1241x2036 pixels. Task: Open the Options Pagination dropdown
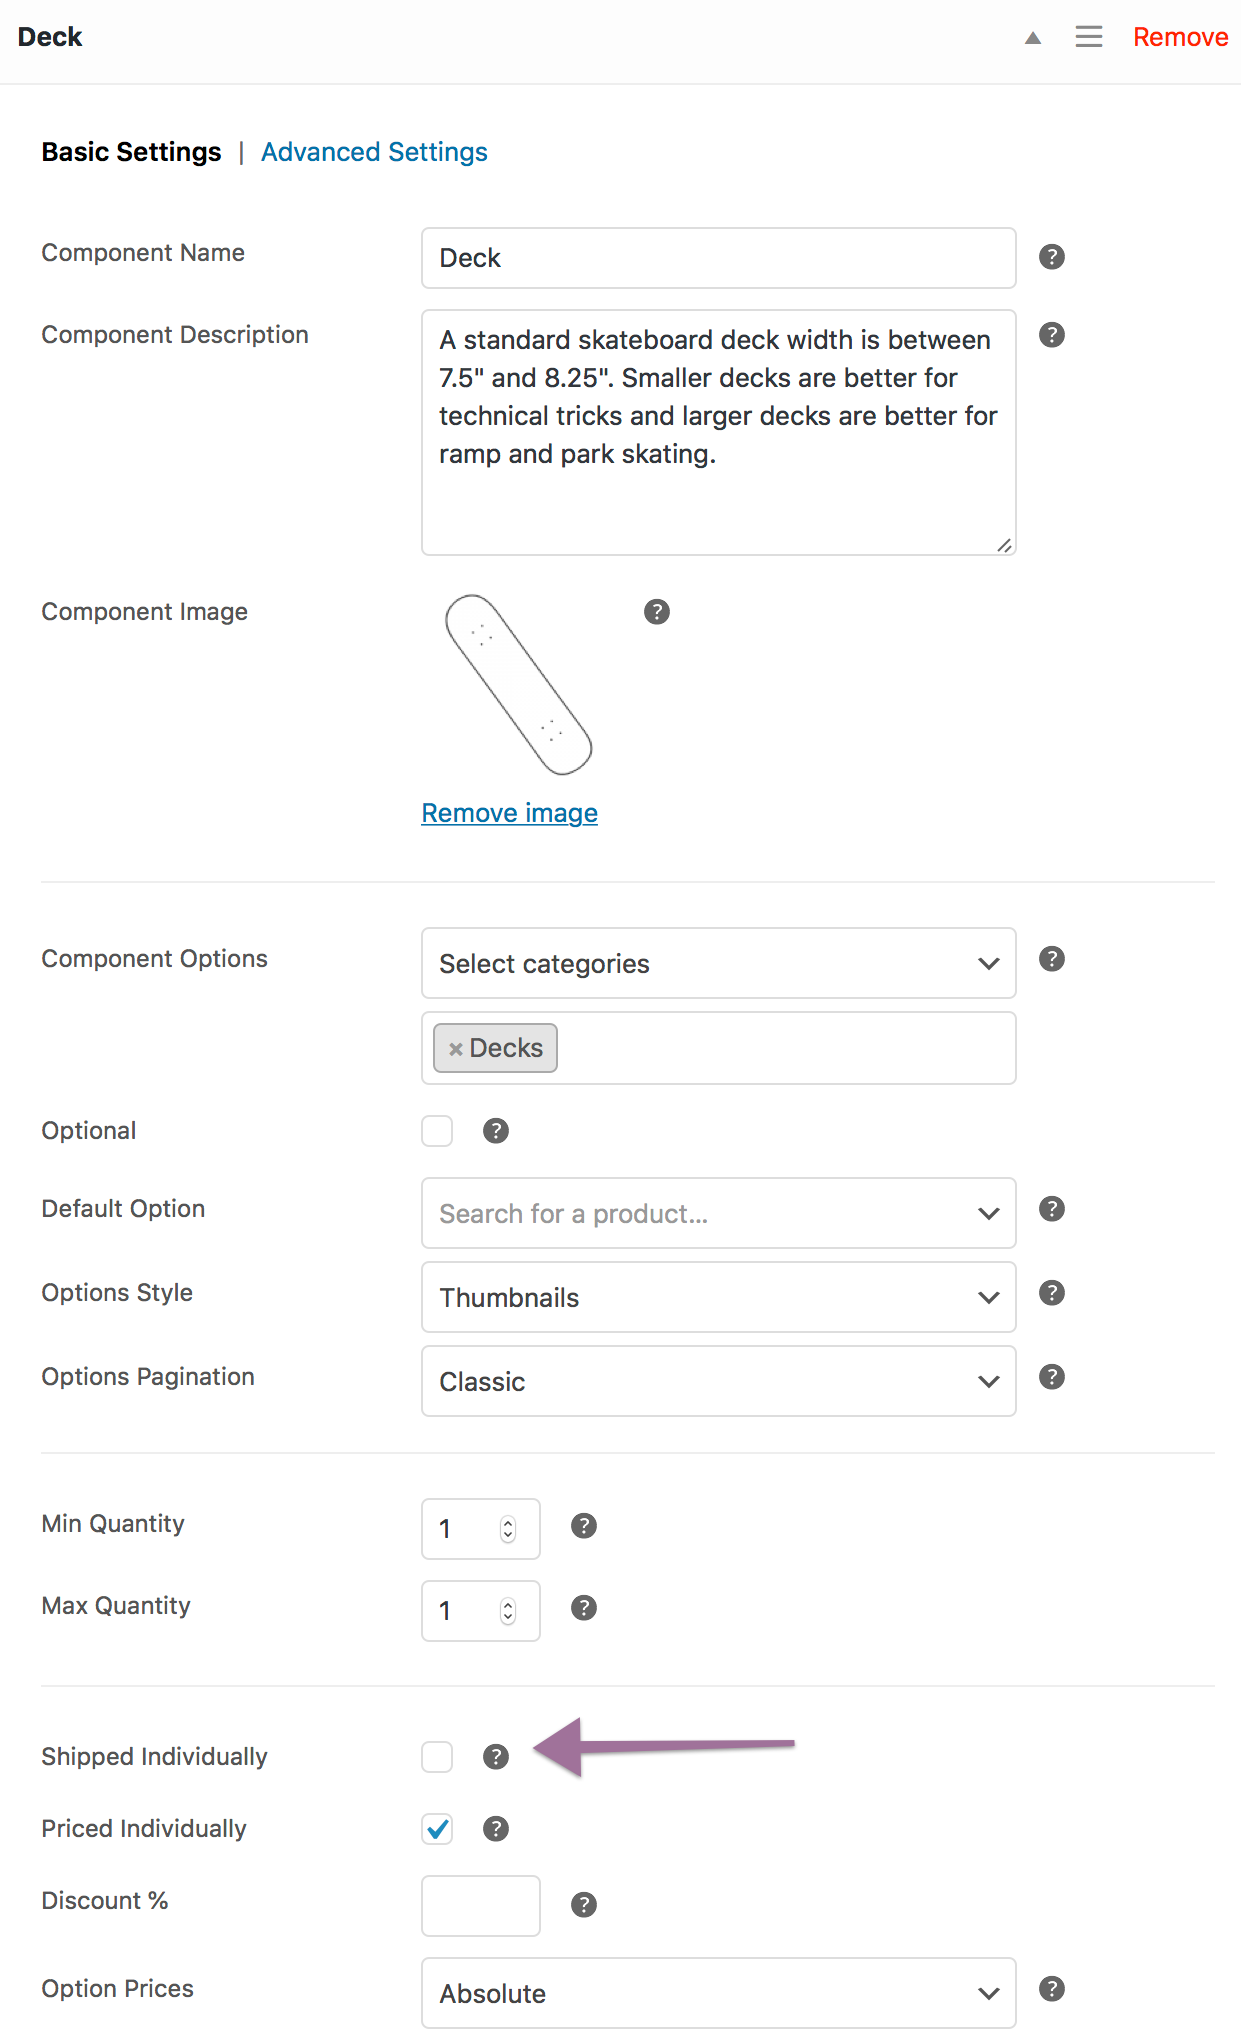(x=718, y=1381)
